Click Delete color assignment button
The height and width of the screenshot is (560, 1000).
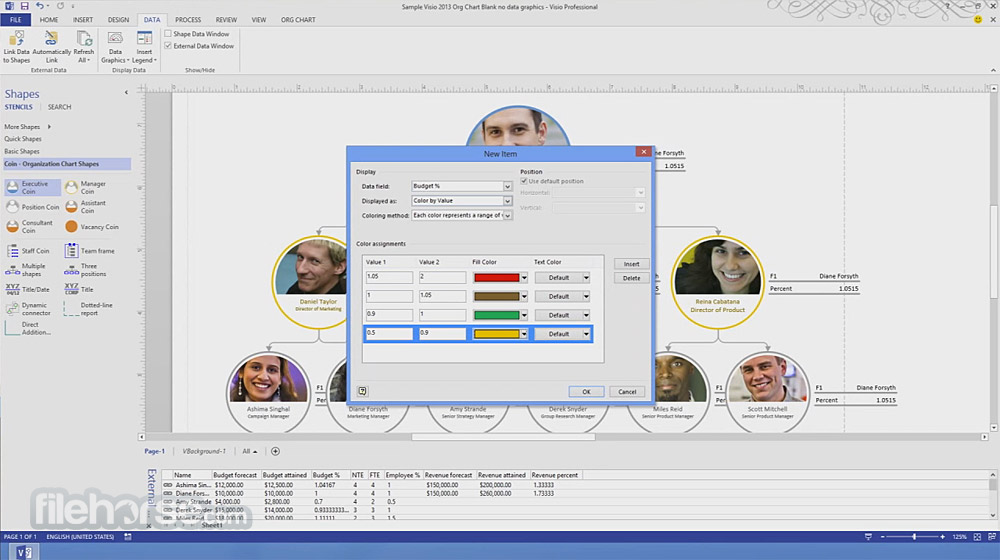(631, 278)
